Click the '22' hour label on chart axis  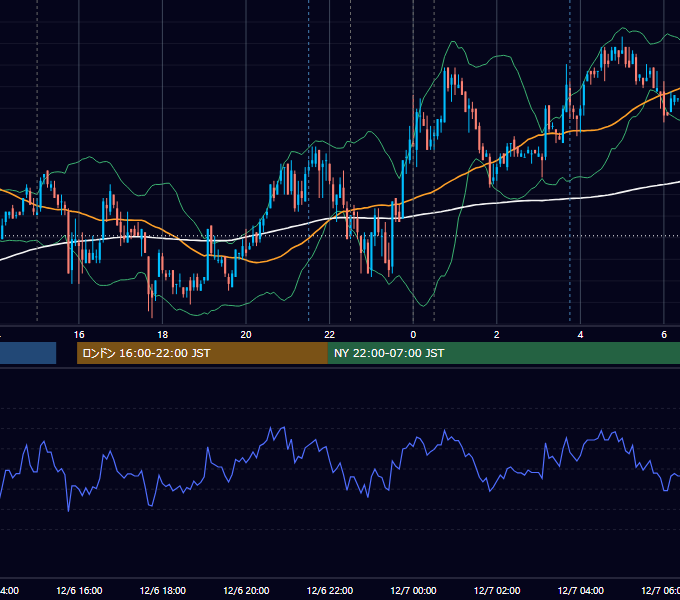[330, 334]
